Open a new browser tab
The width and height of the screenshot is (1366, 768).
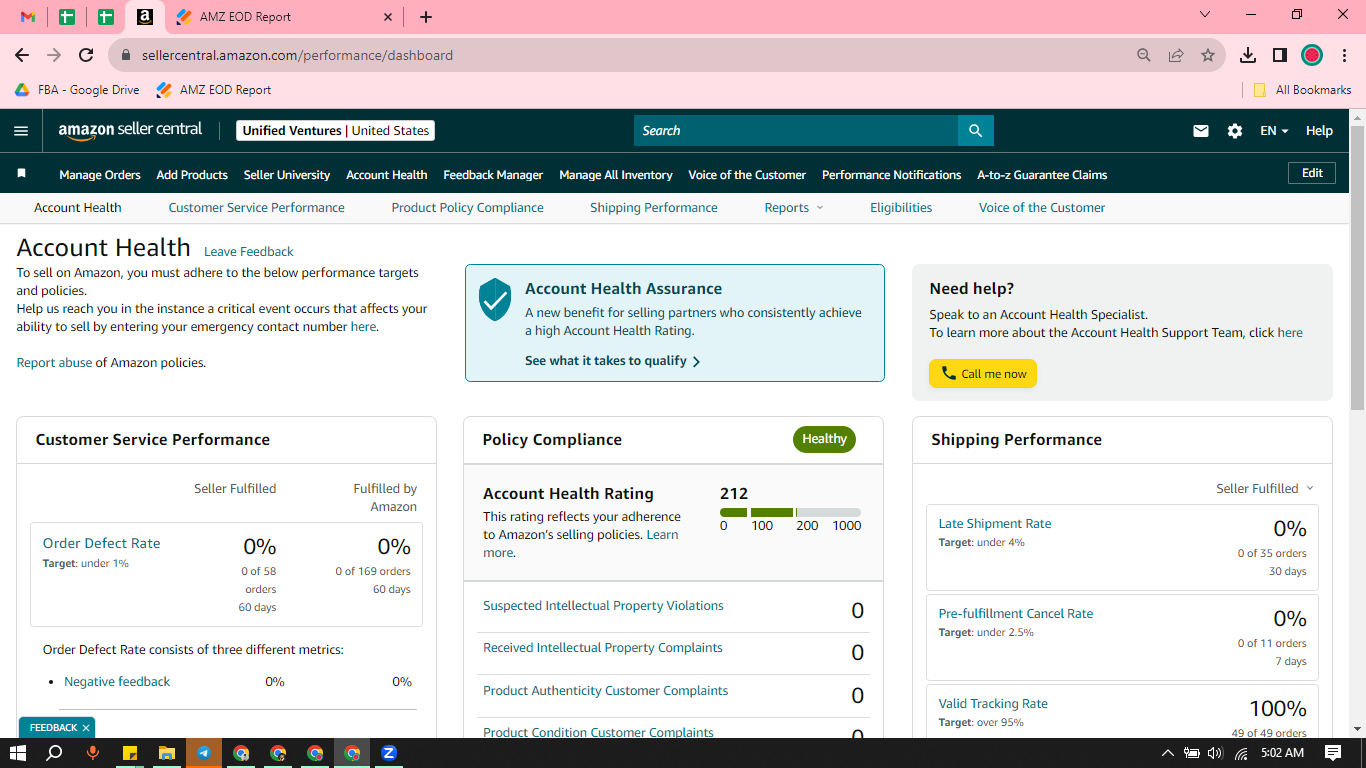click(x=426, y=17)
